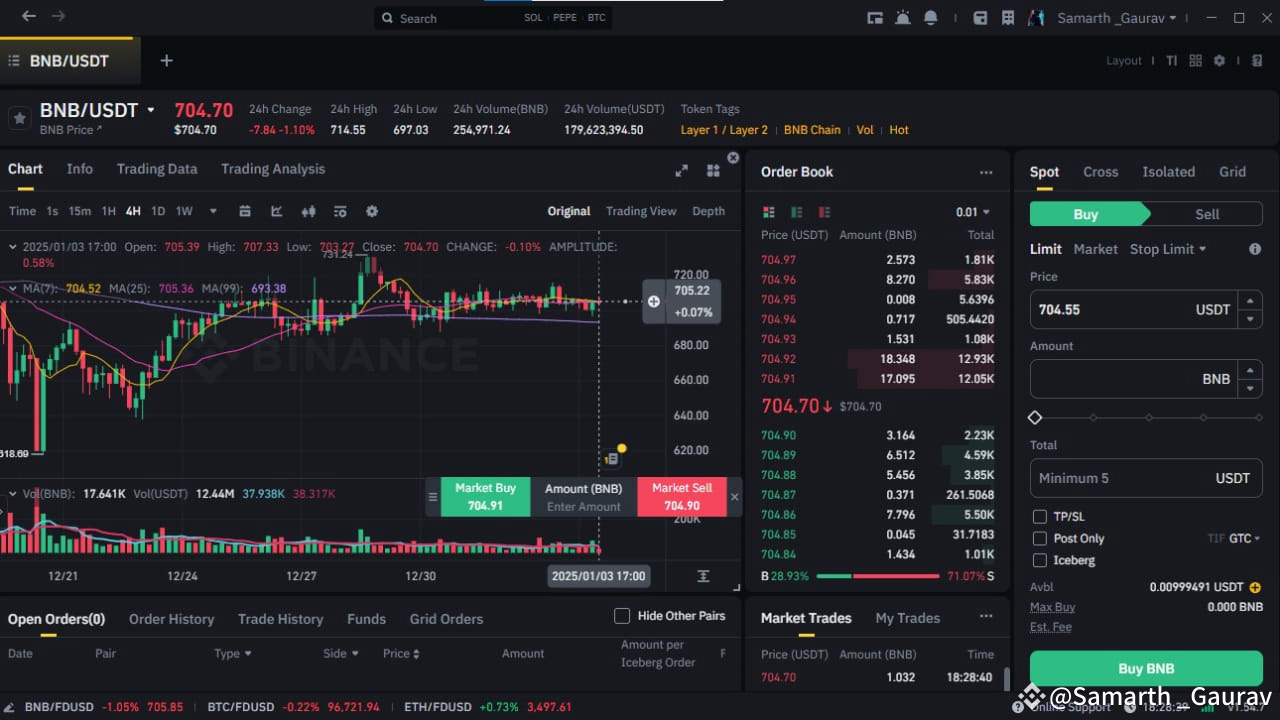
Task: Collapse the MA indicator line chevron
Action: 12,289
